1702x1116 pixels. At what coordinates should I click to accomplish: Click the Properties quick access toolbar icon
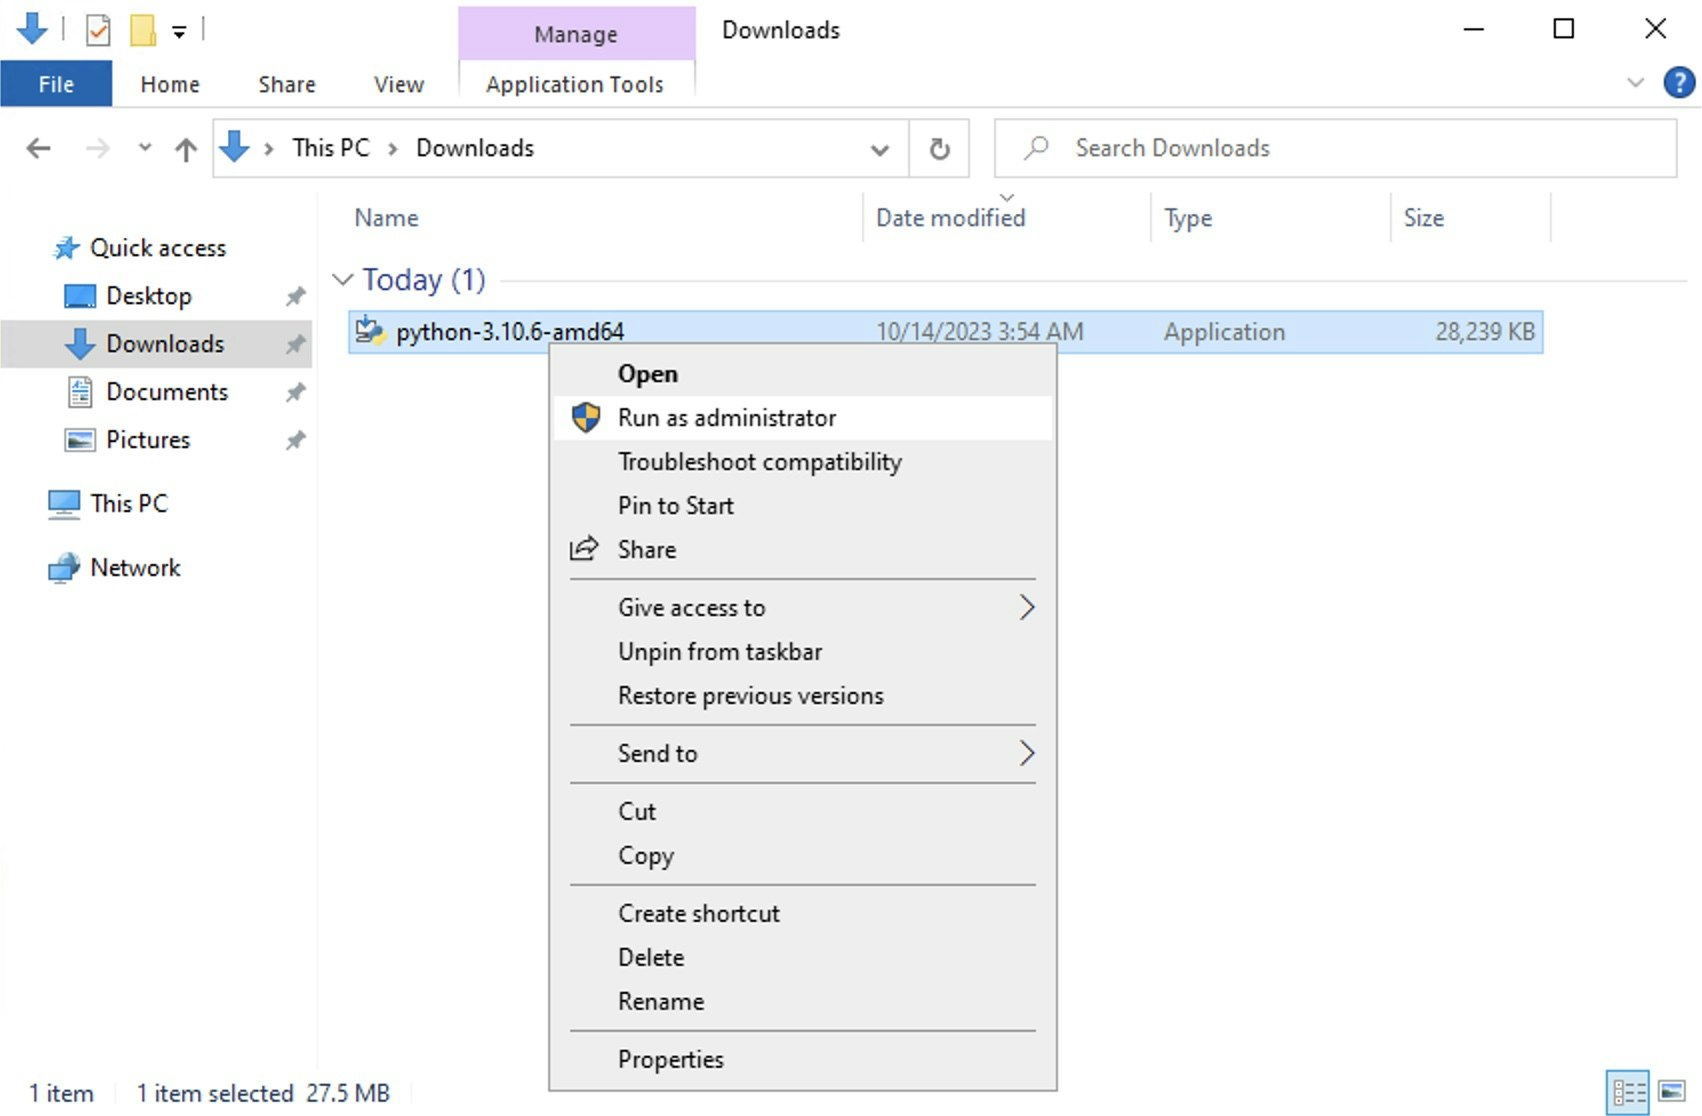coord(98,30)
